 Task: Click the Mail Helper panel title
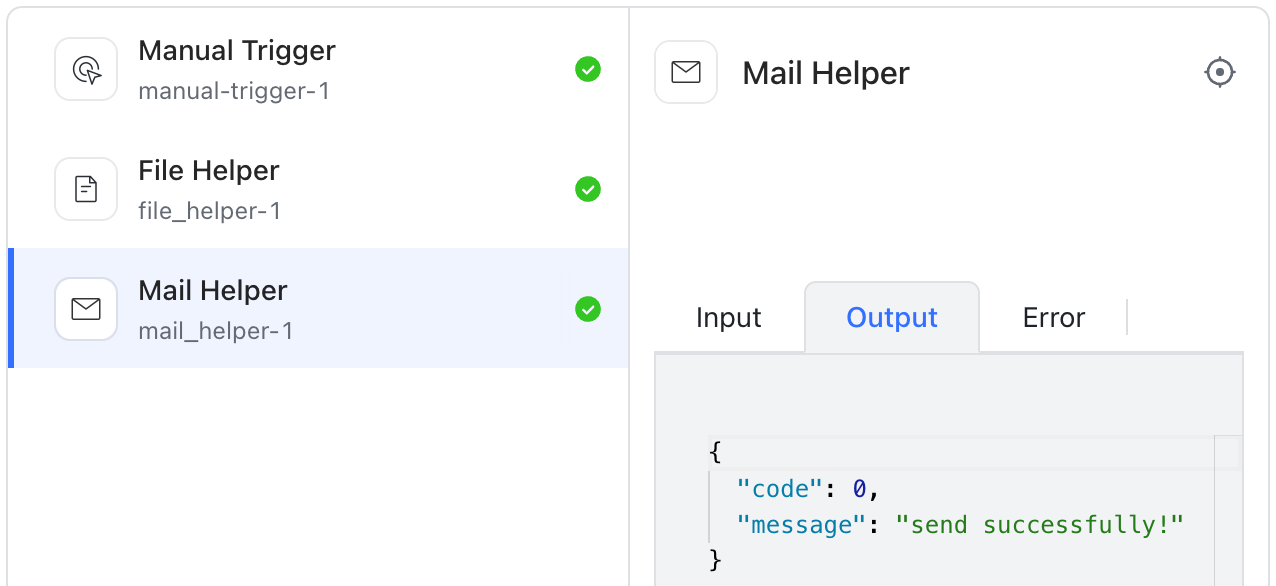coord(825,72)
